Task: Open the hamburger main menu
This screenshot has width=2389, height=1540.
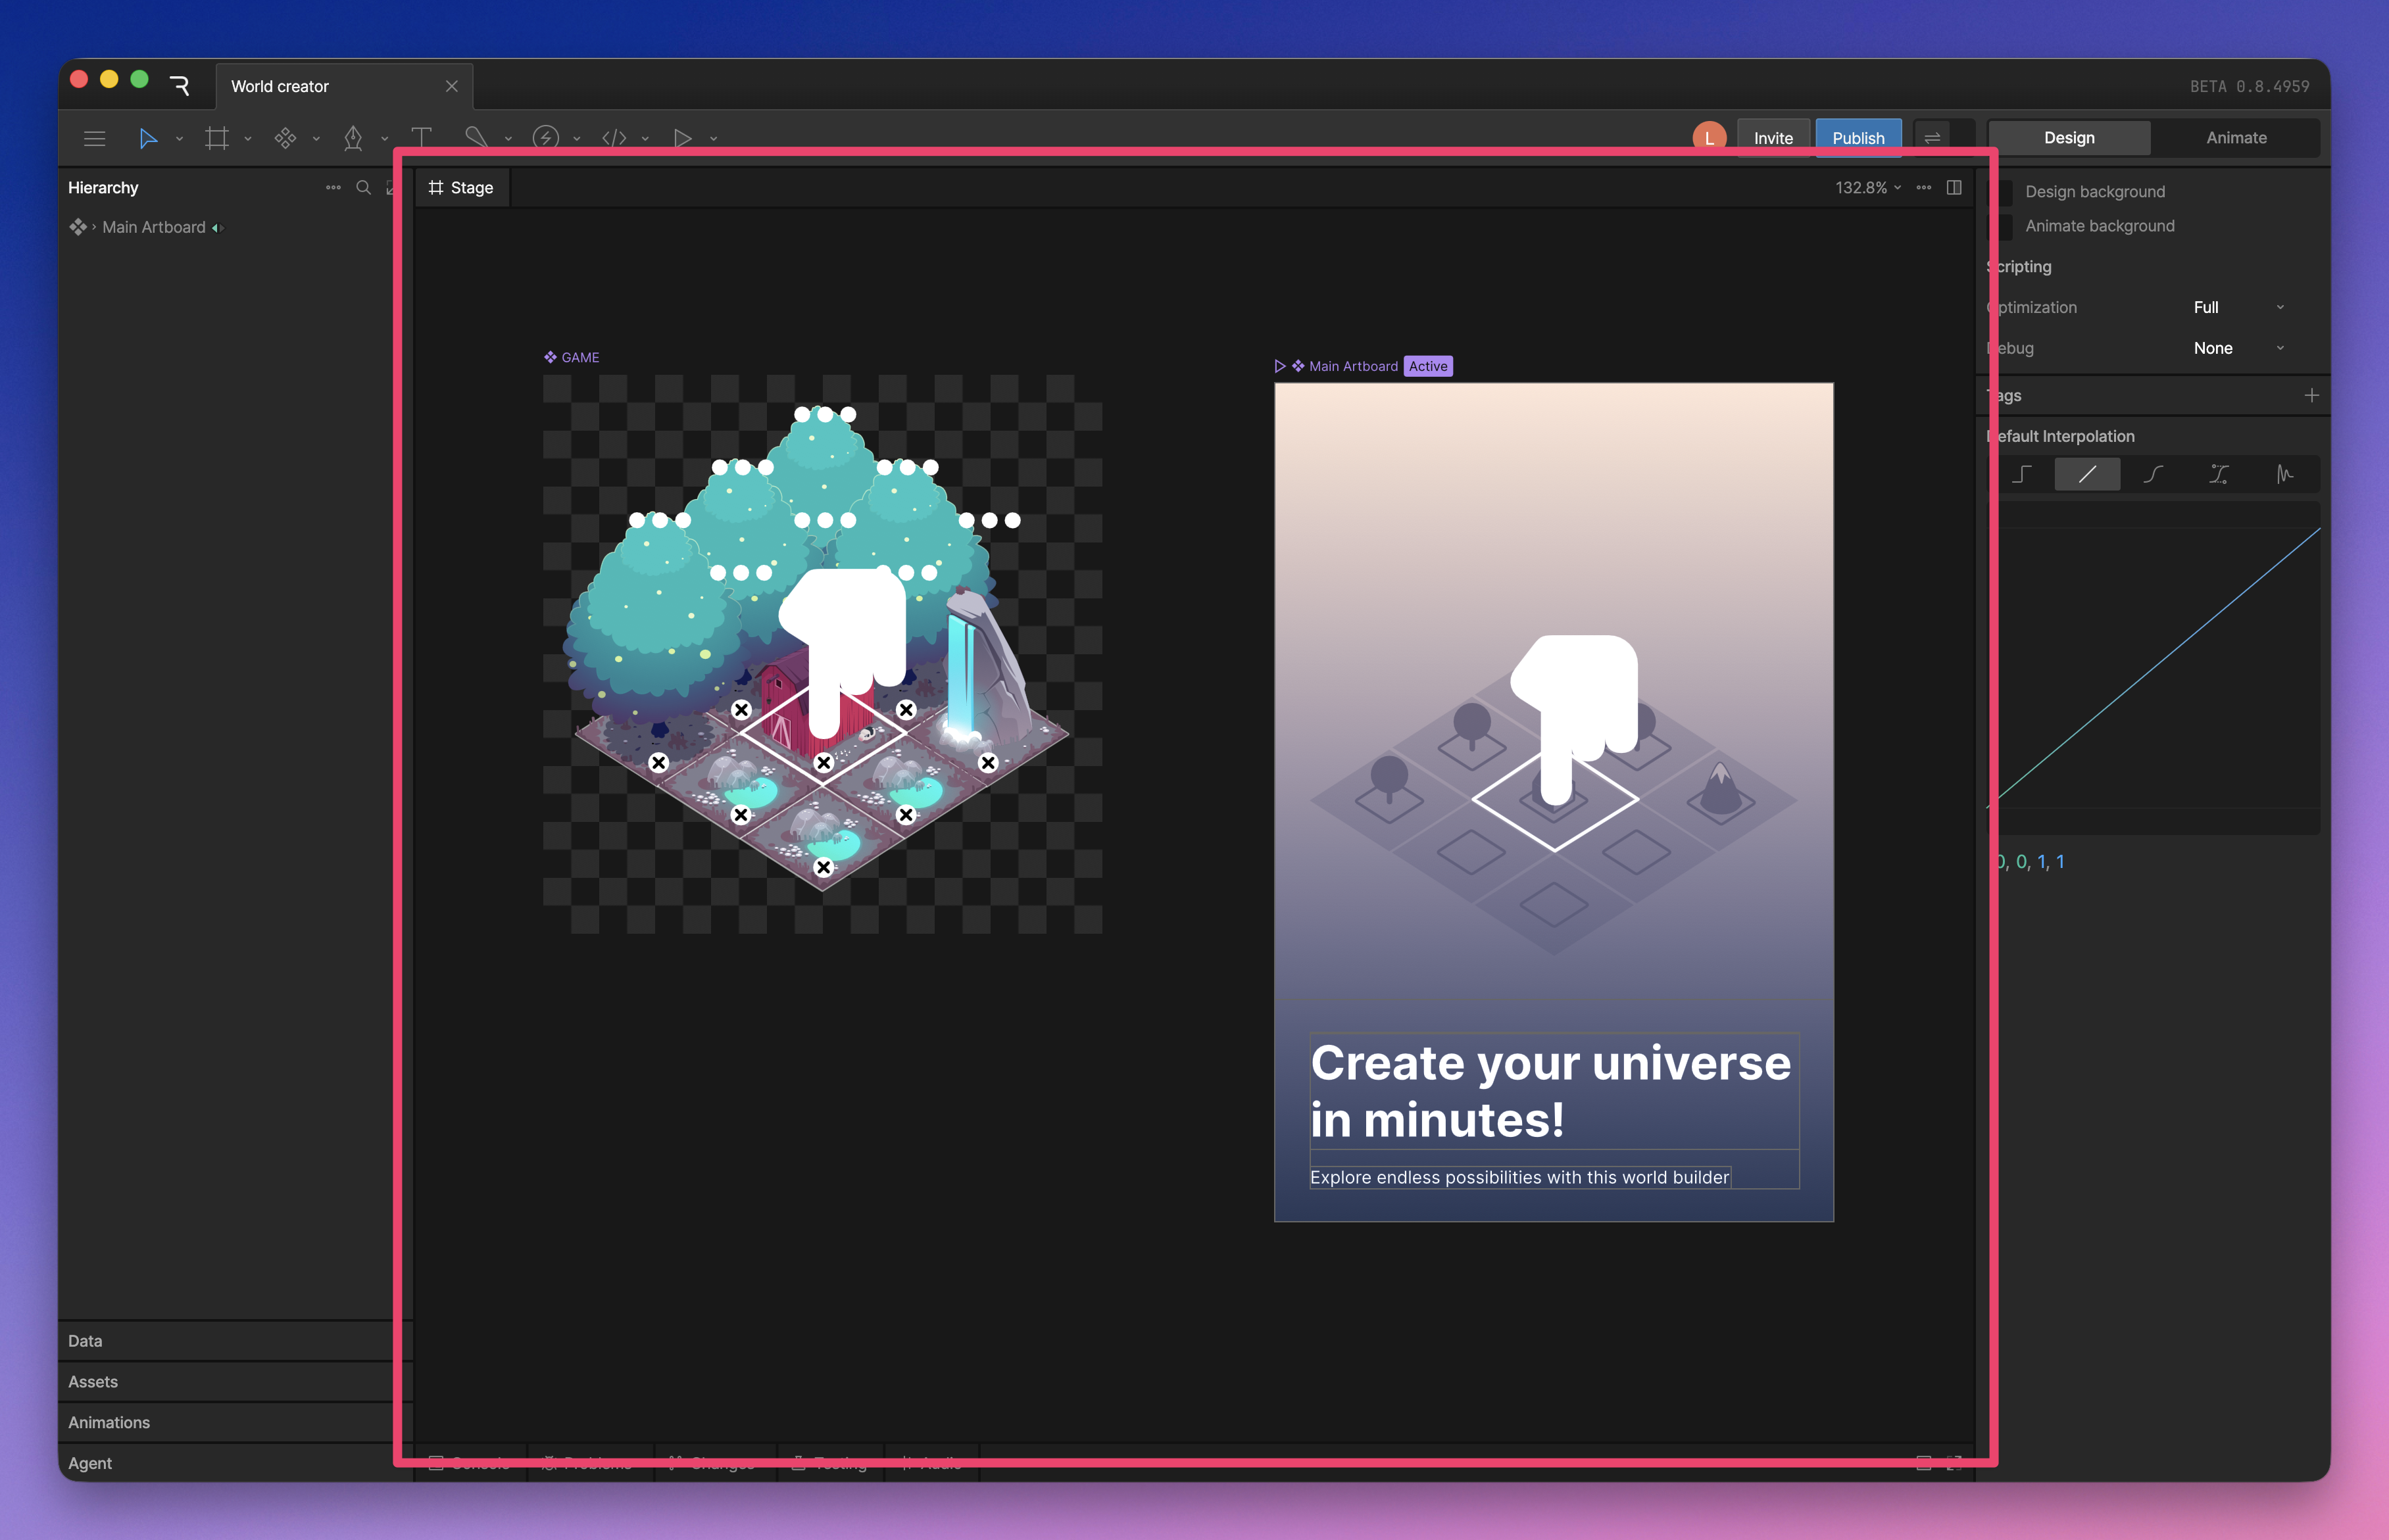Action: coord(94,138)
